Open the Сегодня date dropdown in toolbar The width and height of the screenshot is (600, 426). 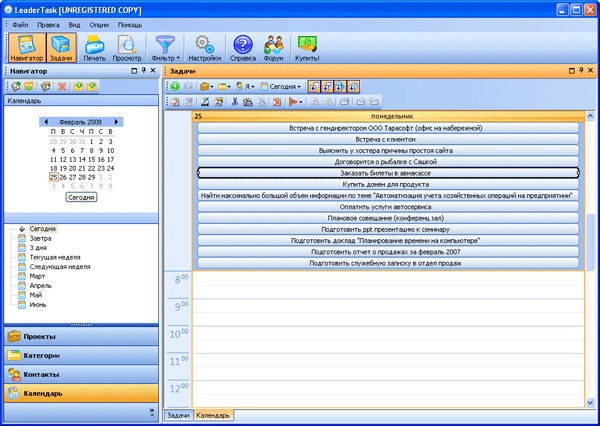(280, 87)
